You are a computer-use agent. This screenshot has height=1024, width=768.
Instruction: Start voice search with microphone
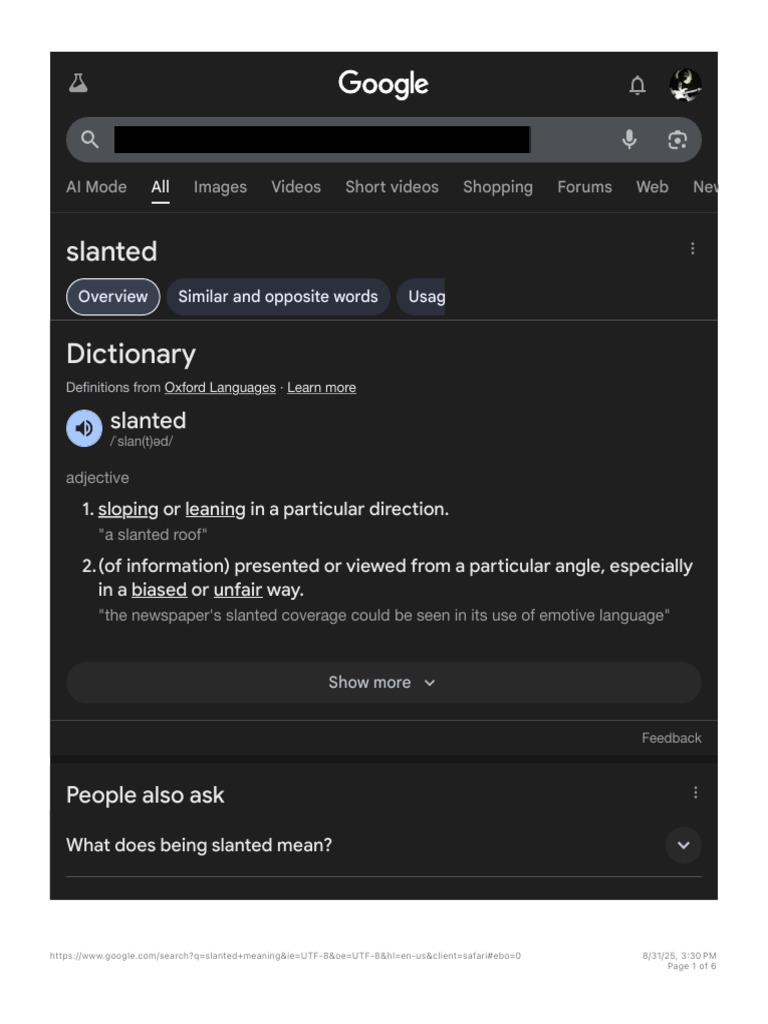coord(629,140)
